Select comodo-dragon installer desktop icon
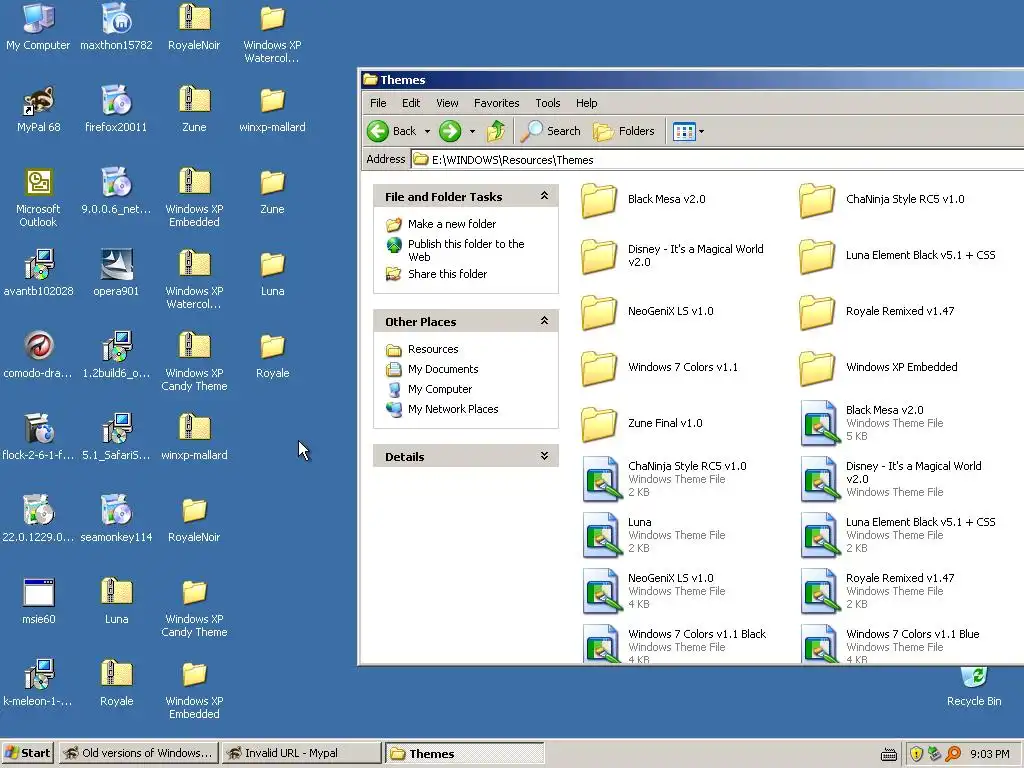The image size is (1024, 768). click(38, 356)
